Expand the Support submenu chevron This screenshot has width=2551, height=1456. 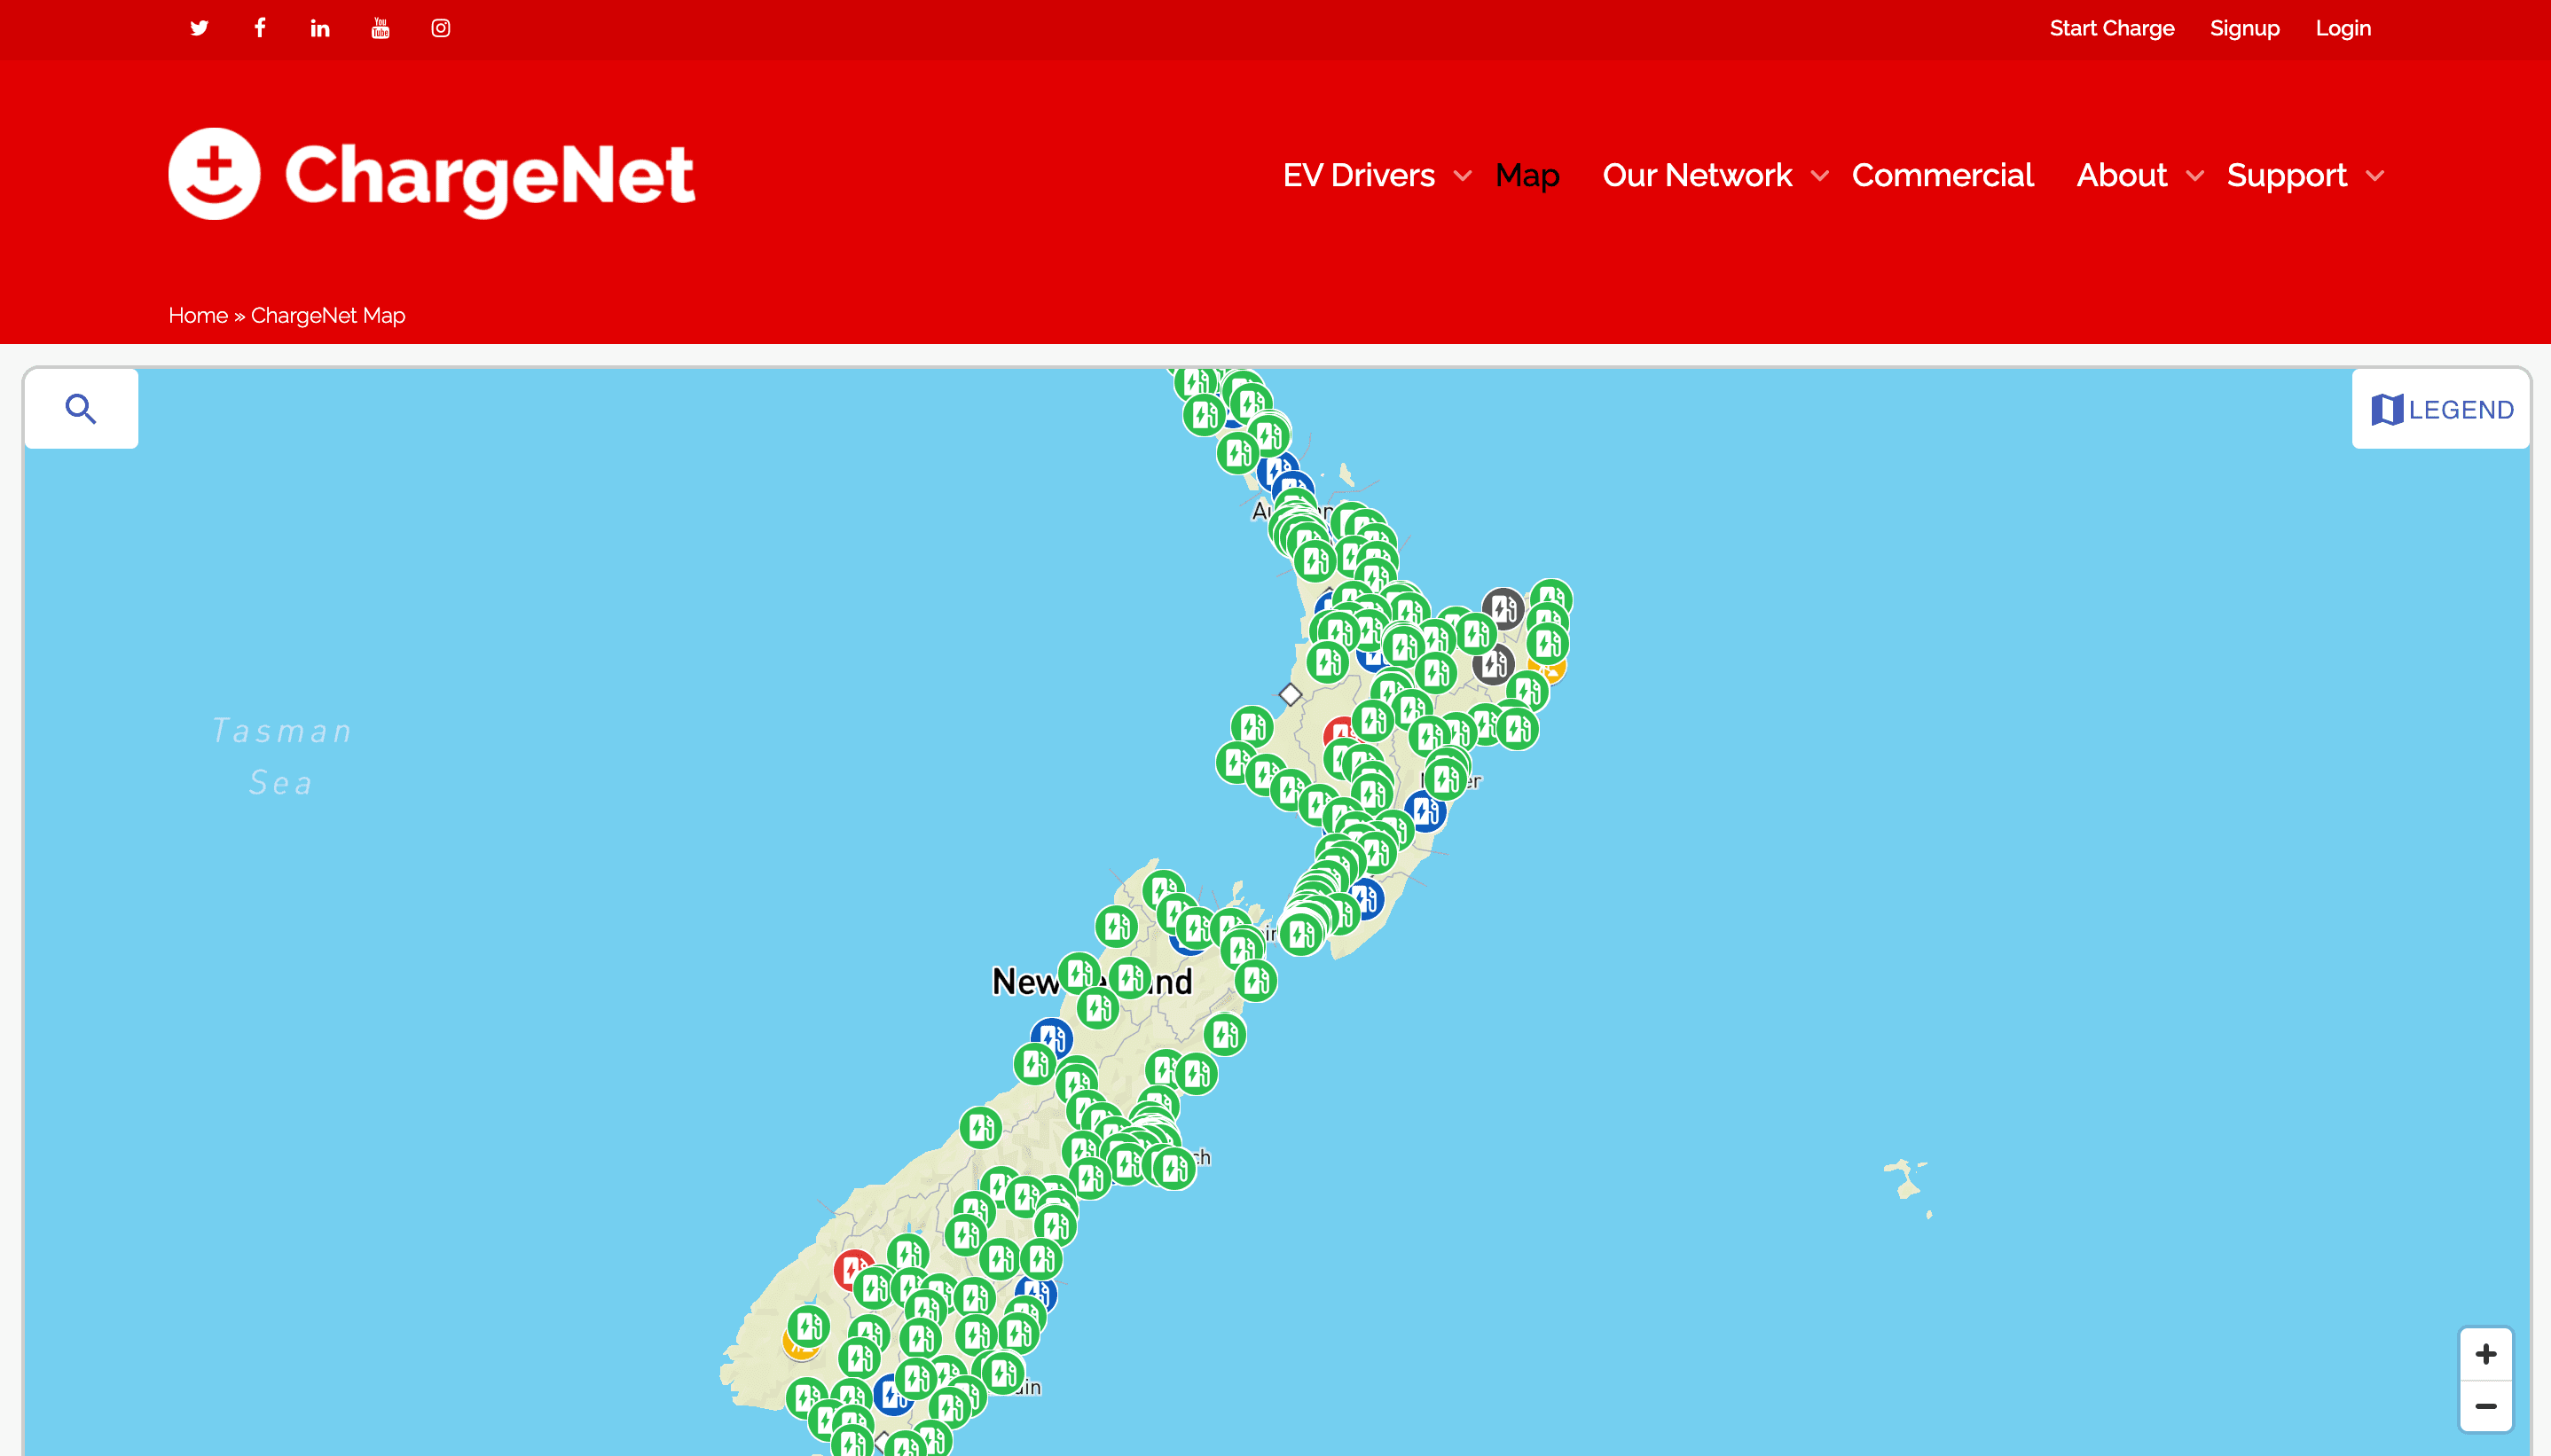coord(2375,176)
